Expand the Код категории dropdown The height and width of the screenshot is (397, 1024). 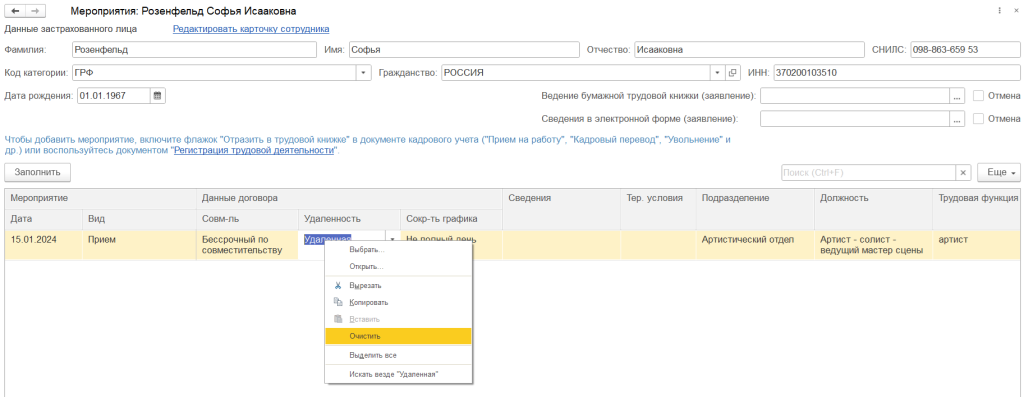364,72
